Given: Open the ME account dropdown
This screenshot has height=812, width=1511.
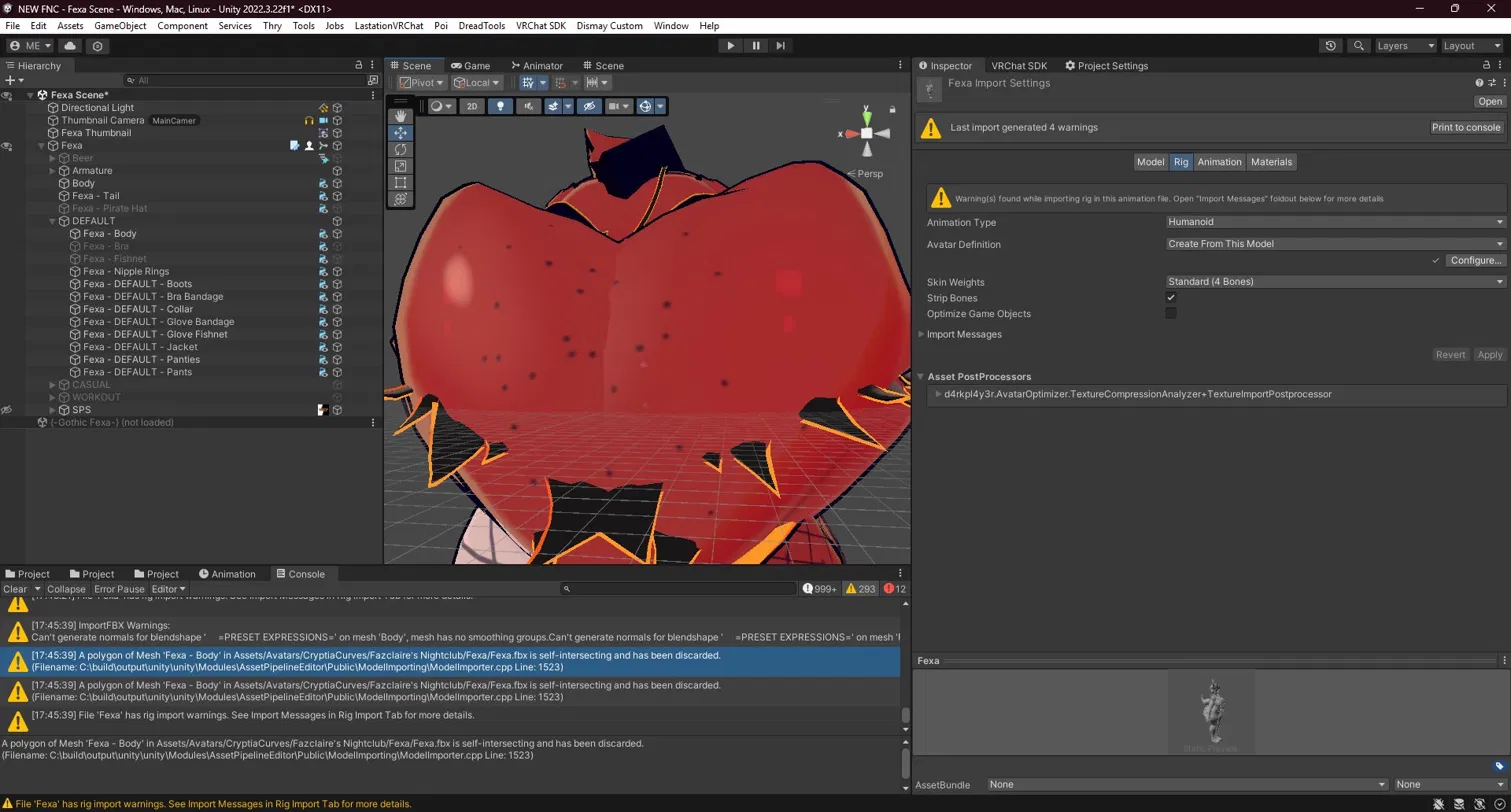Looking at the screenshot, I should [31, 46].
